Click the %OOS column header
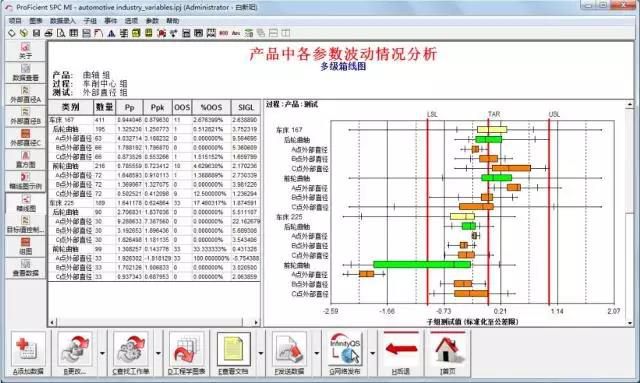Screen dimensions: 640x383 coord(211,107)
